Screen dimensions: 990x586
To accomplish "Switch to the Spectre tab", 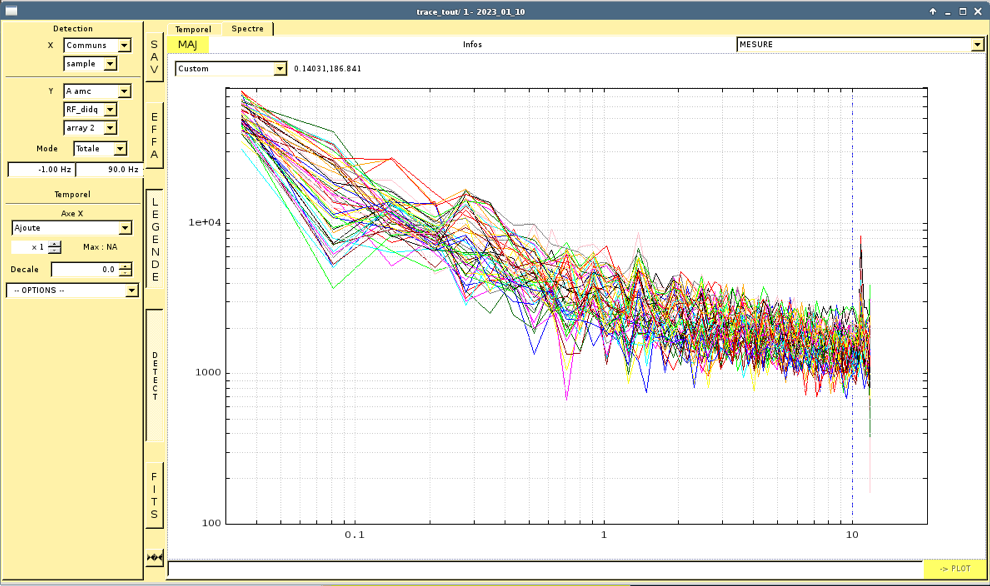I will (x=248, y=29).
